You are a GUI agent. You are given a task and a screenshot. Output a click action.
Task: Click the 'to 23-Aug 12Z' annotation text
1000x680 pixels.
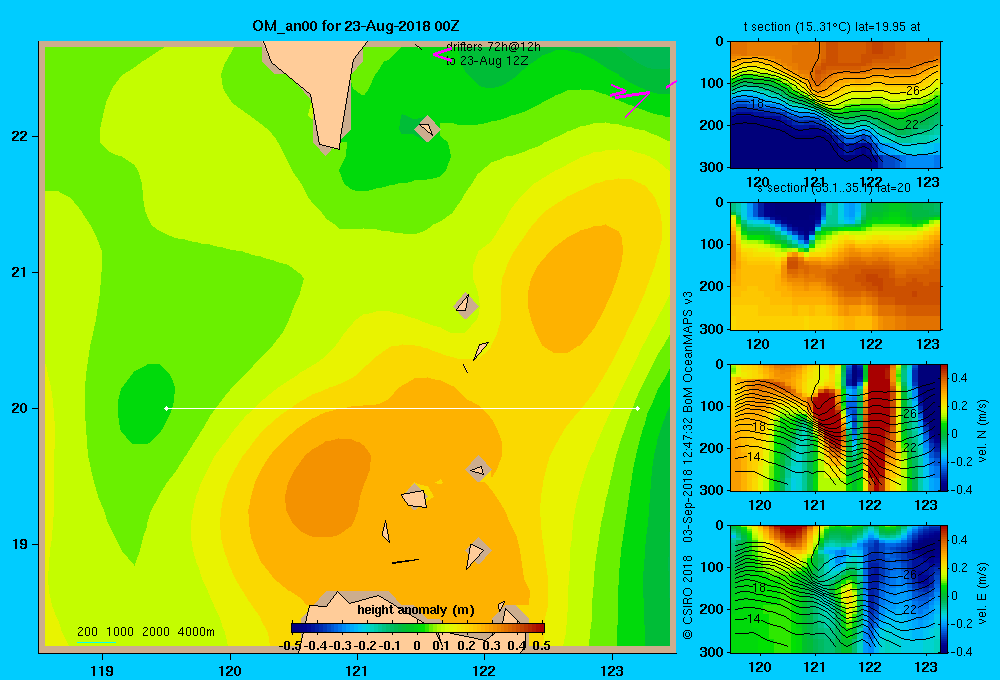click(487, 61)
